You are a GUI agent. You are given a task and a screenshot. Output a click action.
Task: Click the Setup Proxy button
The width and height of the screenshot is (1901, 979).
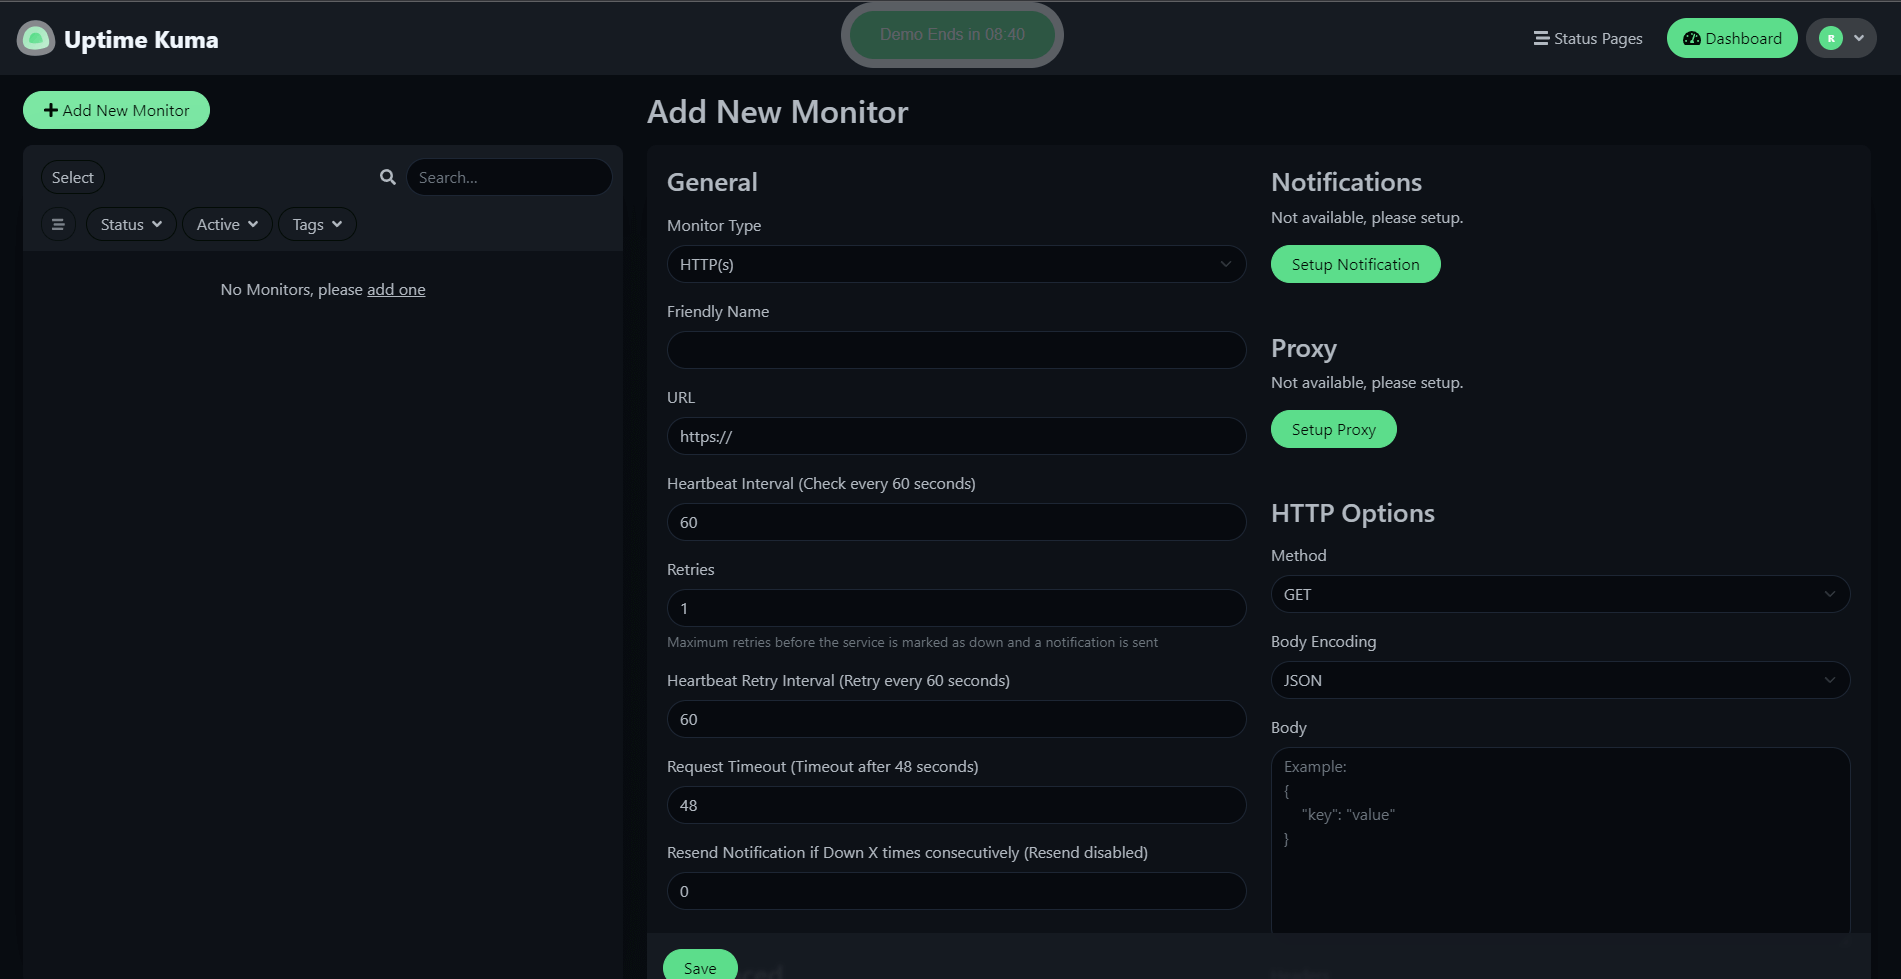1333,429
